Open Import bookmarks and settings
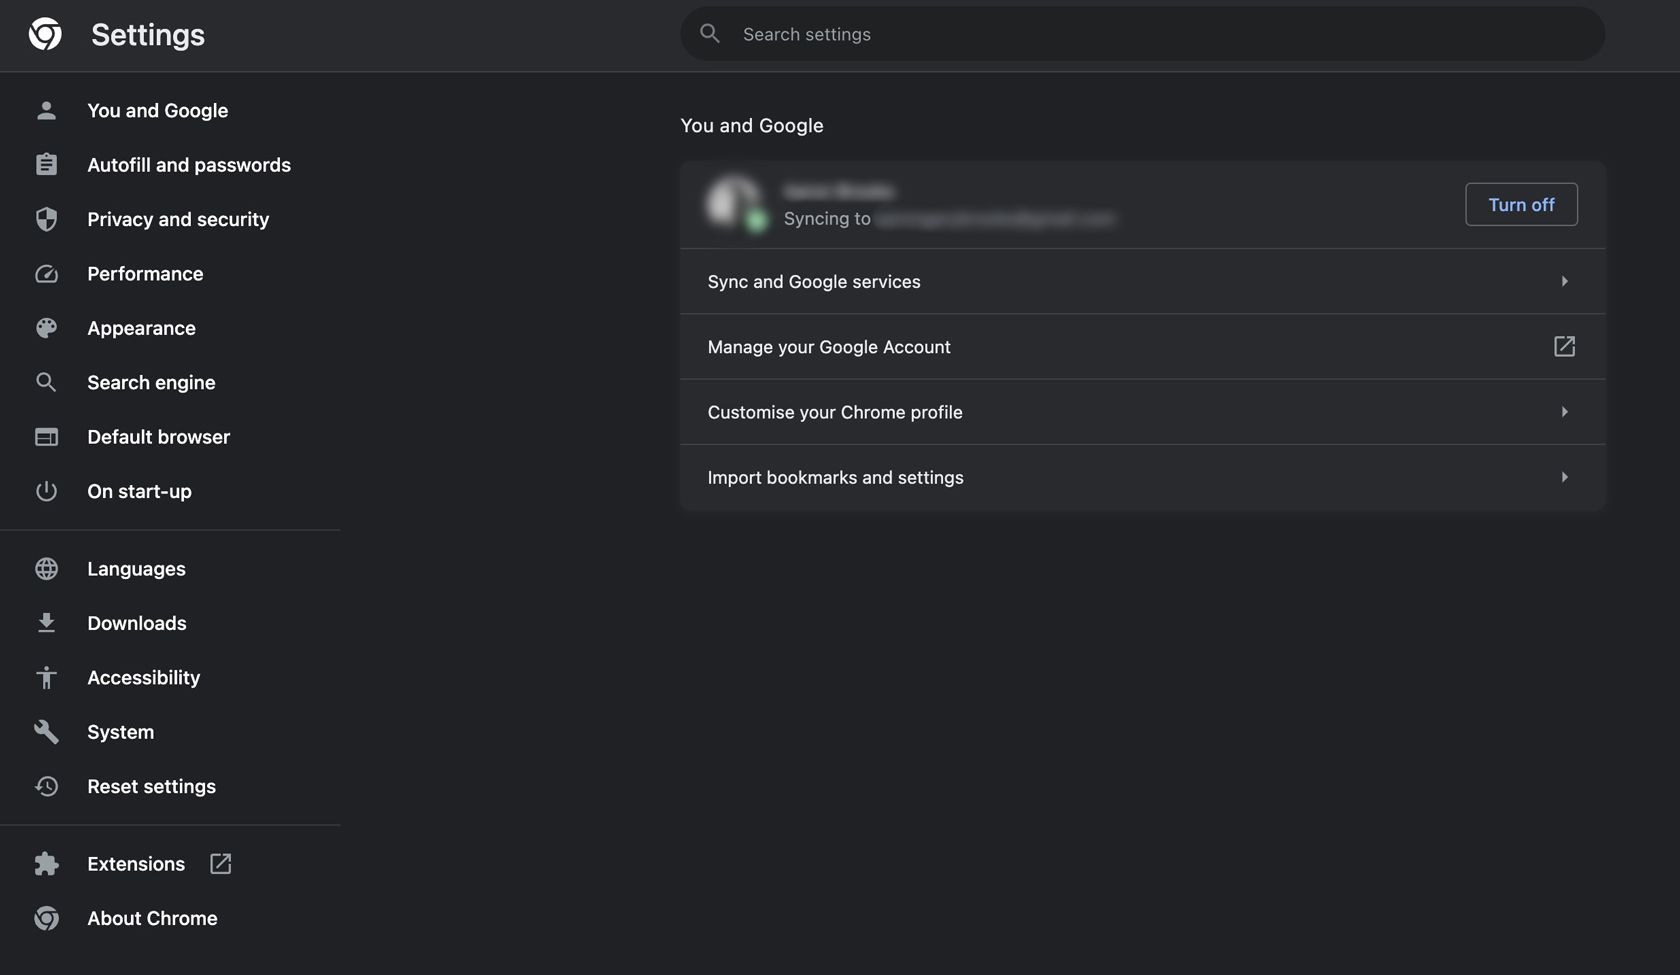1680x975 pixels. tap(1142, 477)
